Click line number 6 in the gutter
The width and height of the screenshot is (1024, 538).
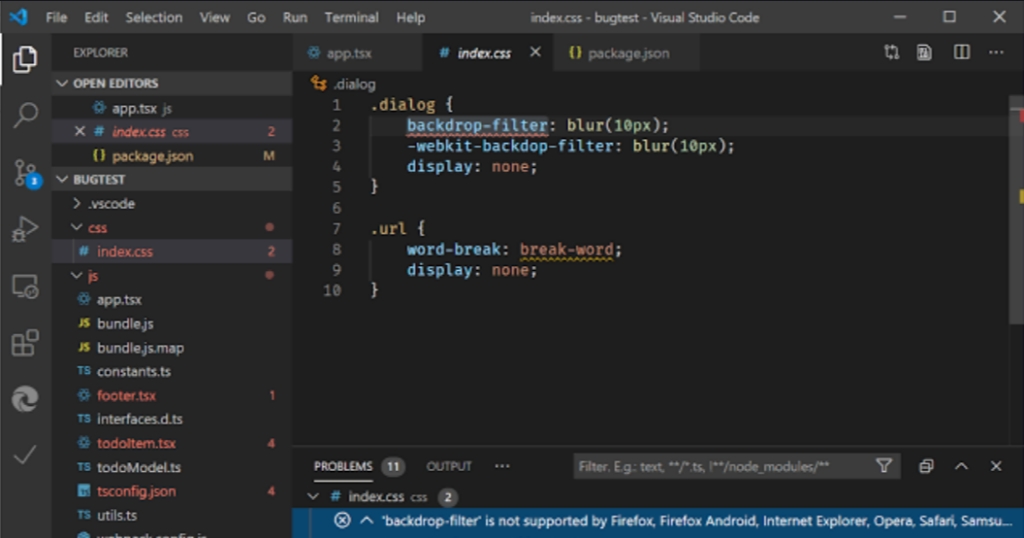tap(336, 208)
